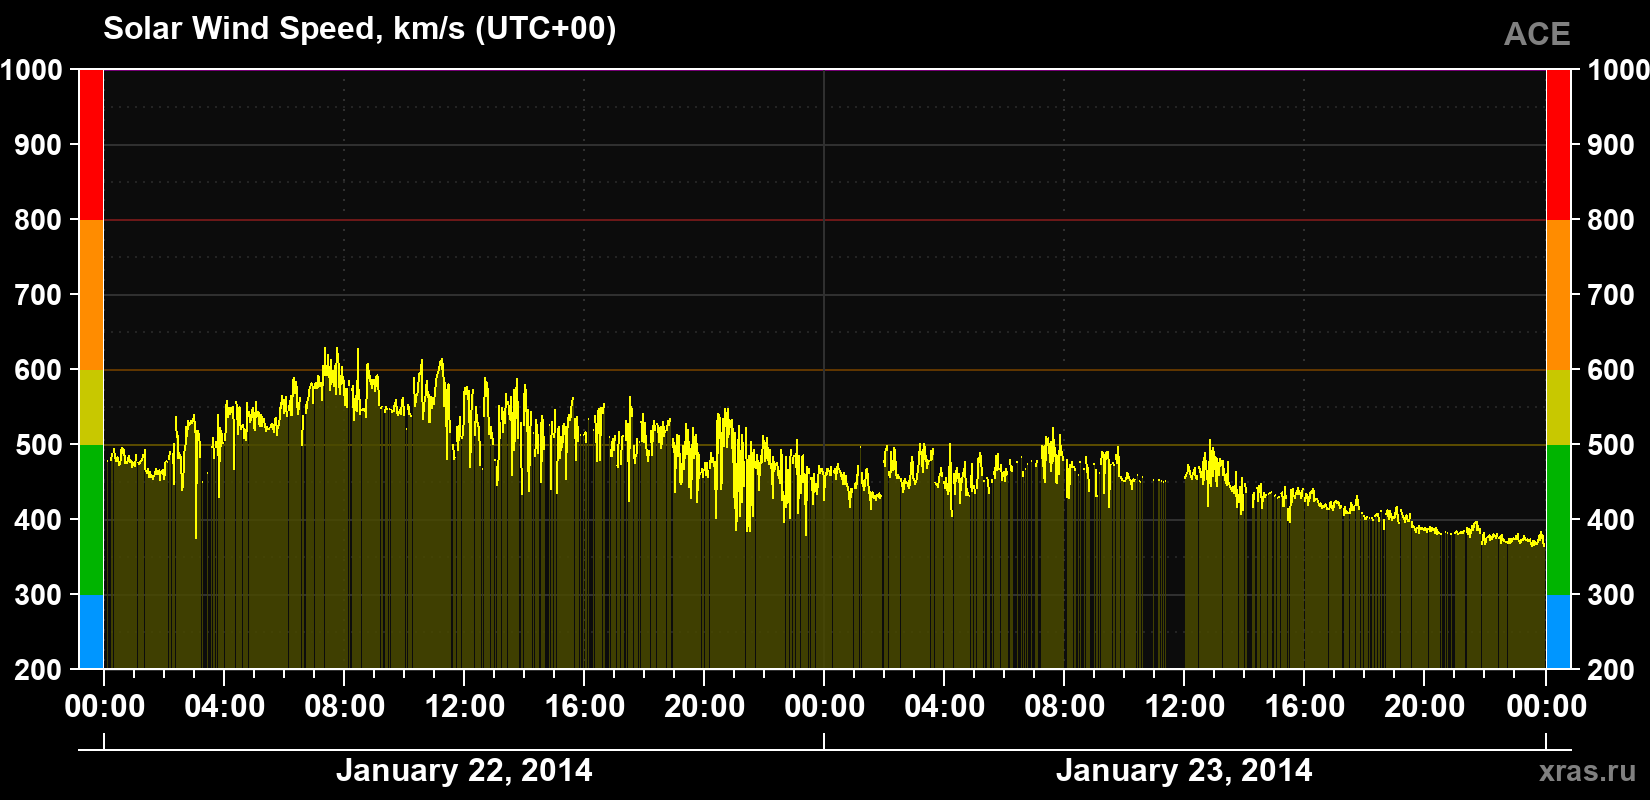Select the 700 label on the right axis
This screenshot has height=800, width=1650.
click(x=1612, y=295)
